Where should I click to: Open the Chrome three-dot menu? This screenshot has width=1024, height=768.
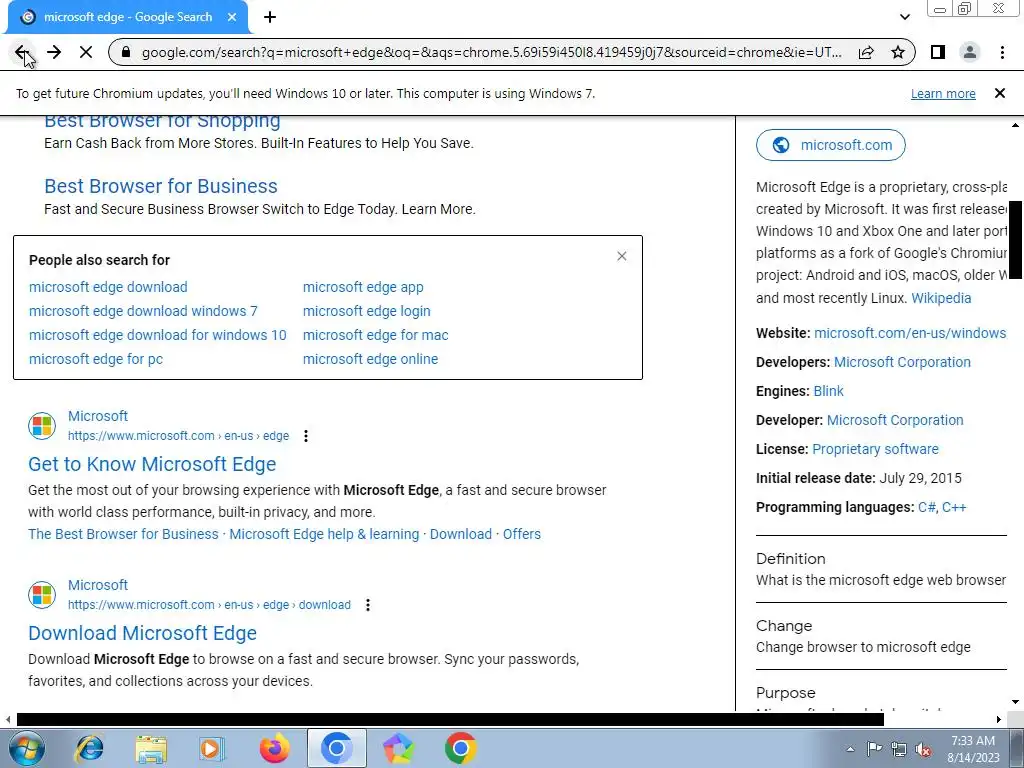(1002, 52)
